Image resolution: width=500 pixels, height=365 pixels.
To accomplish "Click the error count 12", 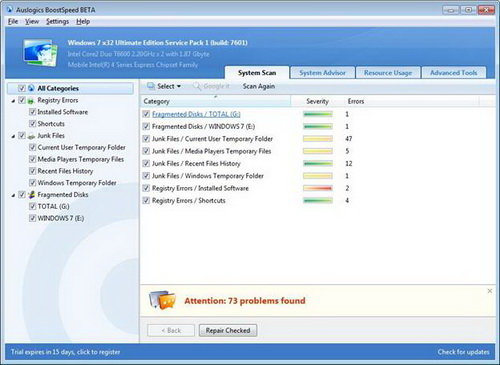I will pos(349,163).
